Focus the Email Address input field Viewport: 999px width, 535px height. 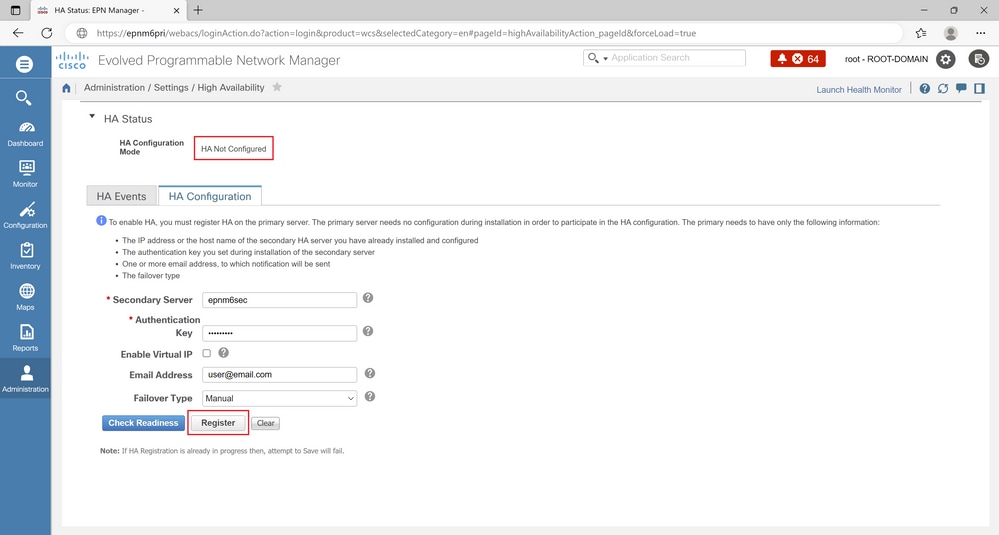(279, 374)
